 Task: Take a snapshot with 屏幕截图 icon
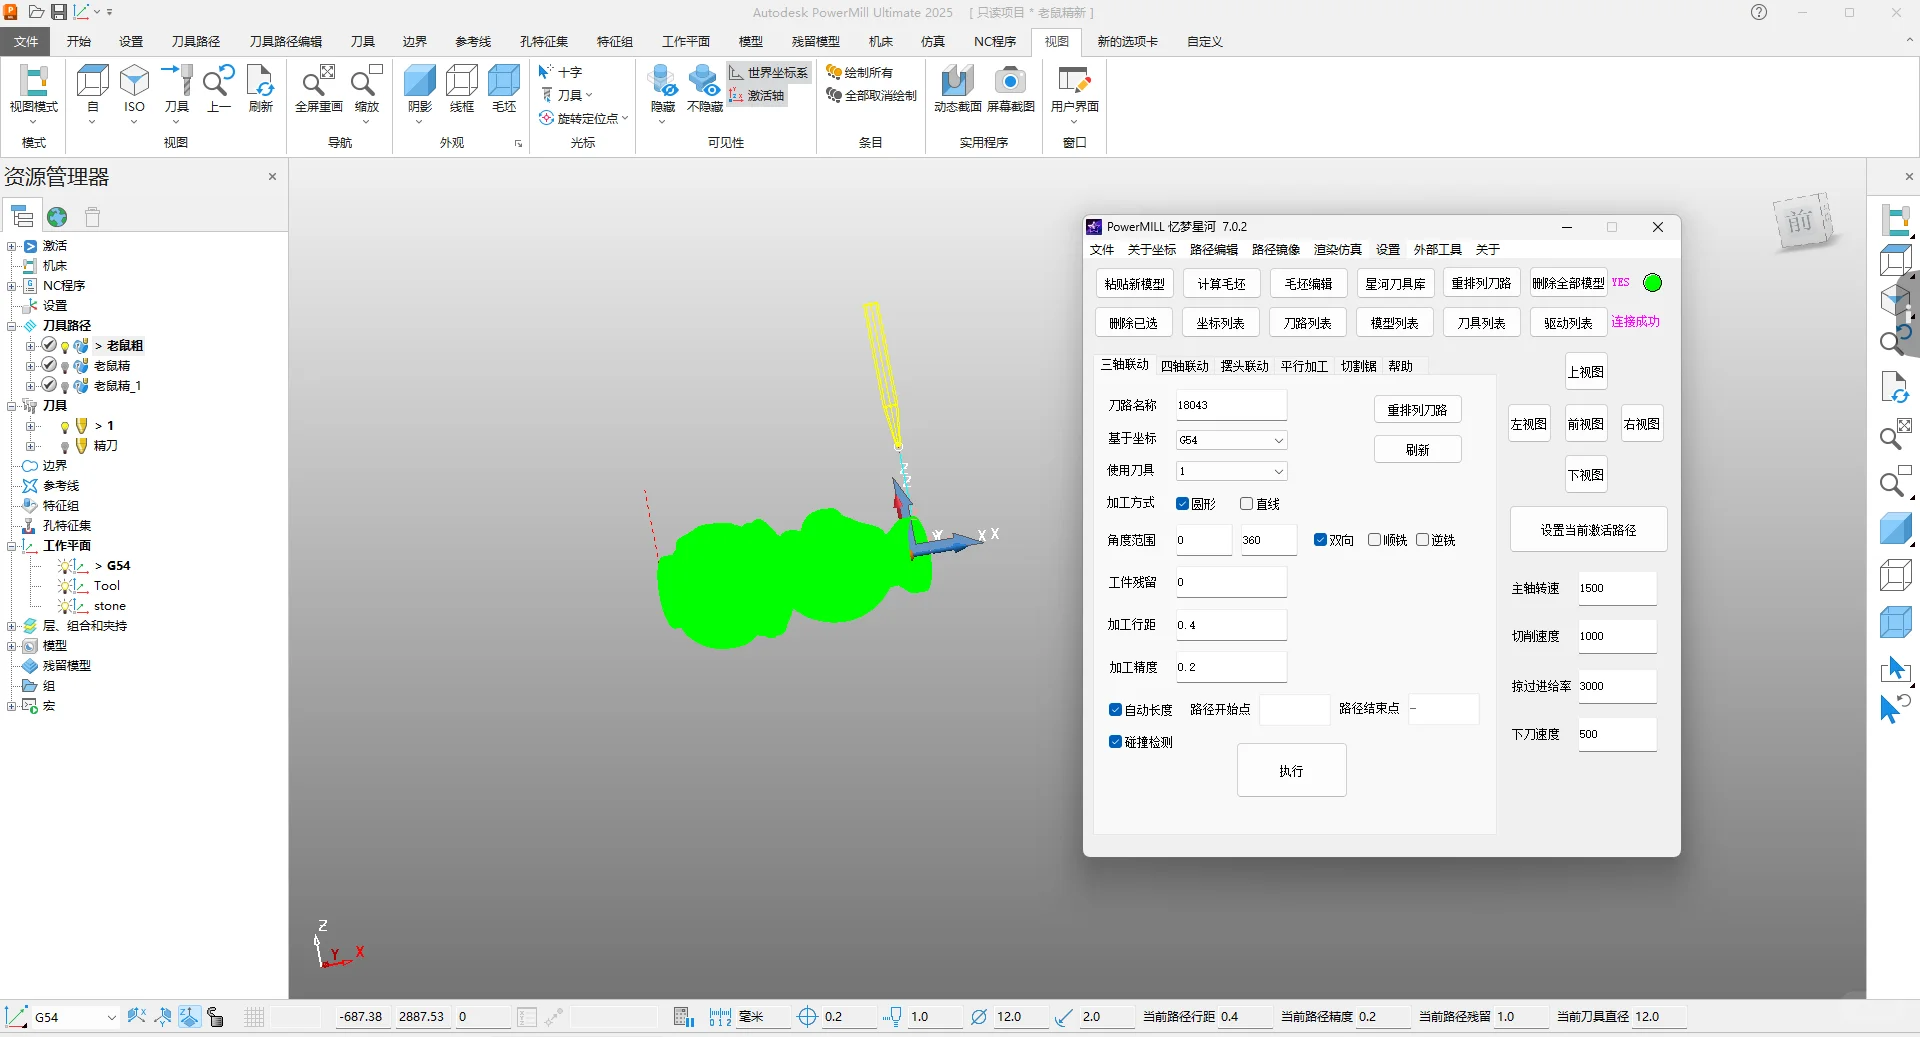click(1010, 89)
